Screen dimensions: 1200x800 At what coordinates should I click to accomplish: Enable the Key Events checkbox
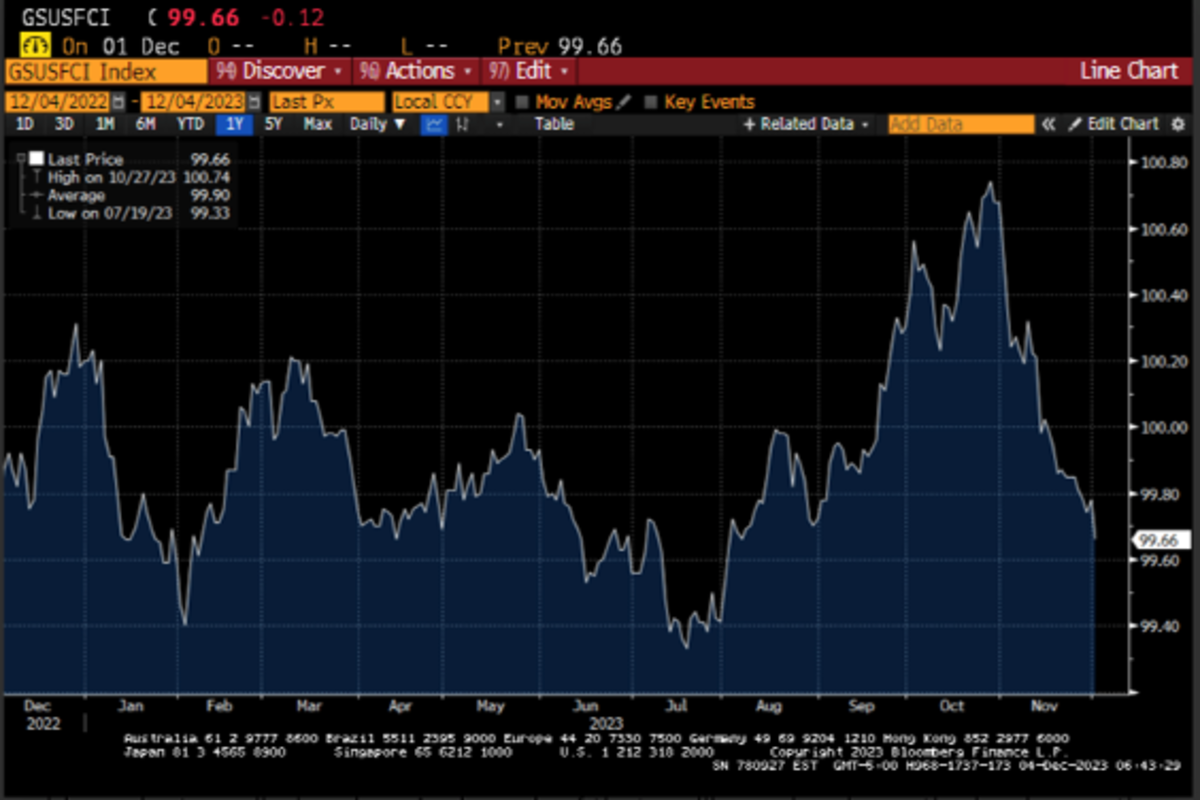[x=651, y=102]
